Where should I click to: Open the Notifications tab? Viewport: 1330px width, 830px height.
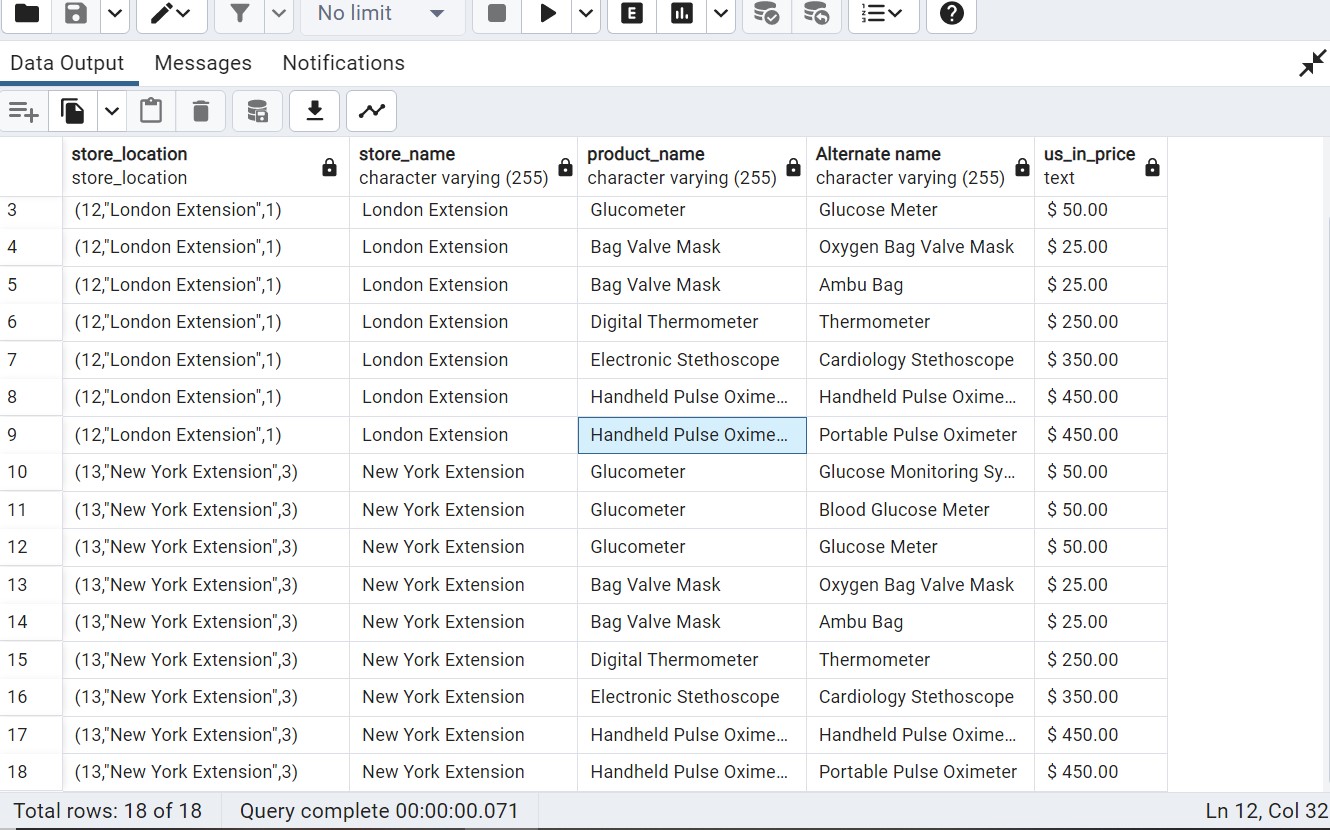click(343, 62)
